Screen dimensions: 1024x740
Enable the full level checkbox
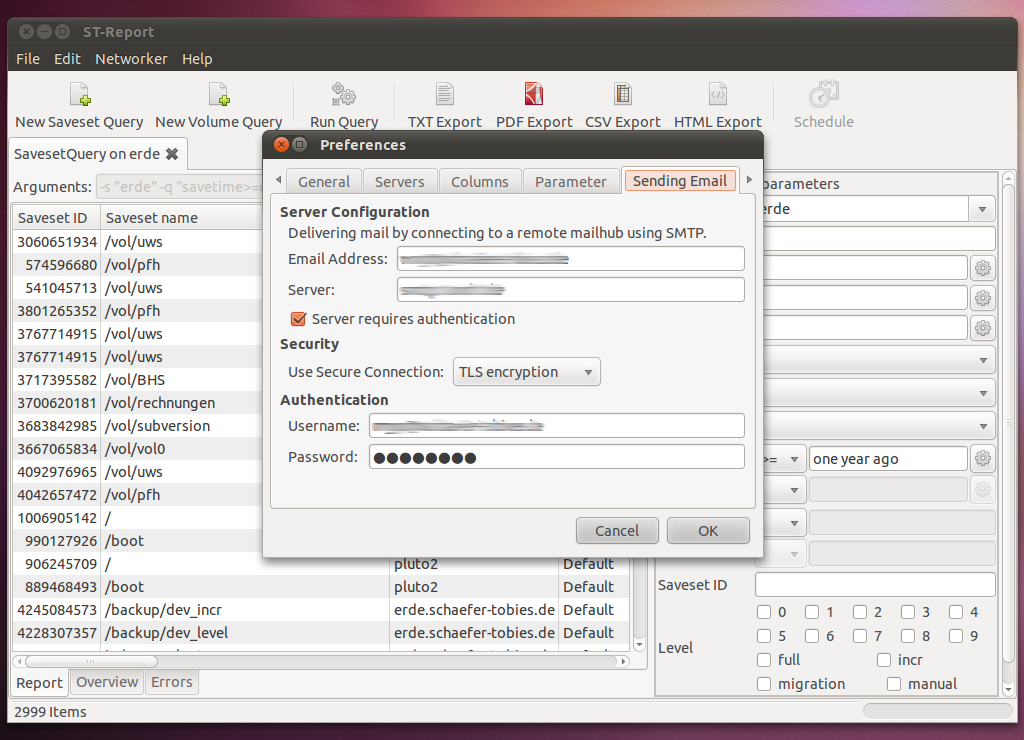pos(763,660)
